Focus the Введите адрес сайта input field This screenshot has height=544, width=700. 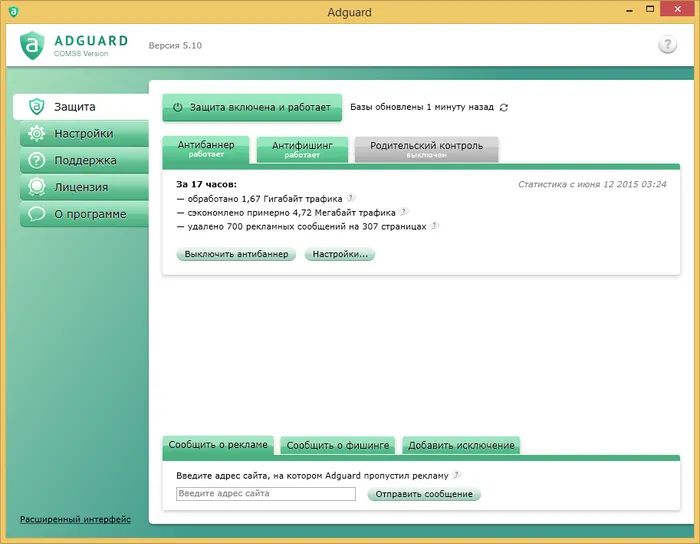[x=266, y=494]
